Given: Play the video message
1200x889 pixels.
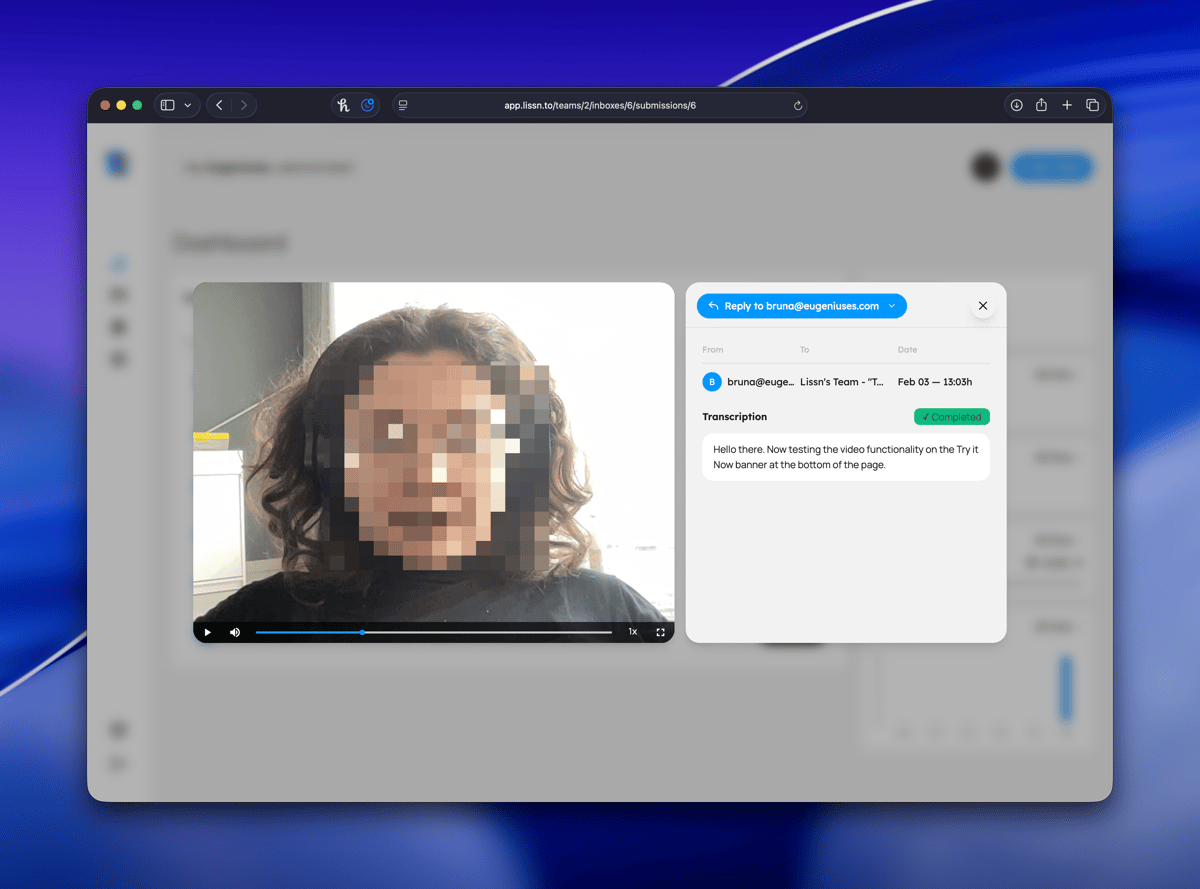Looking at the screenshot, I should (x=208, y=632).
